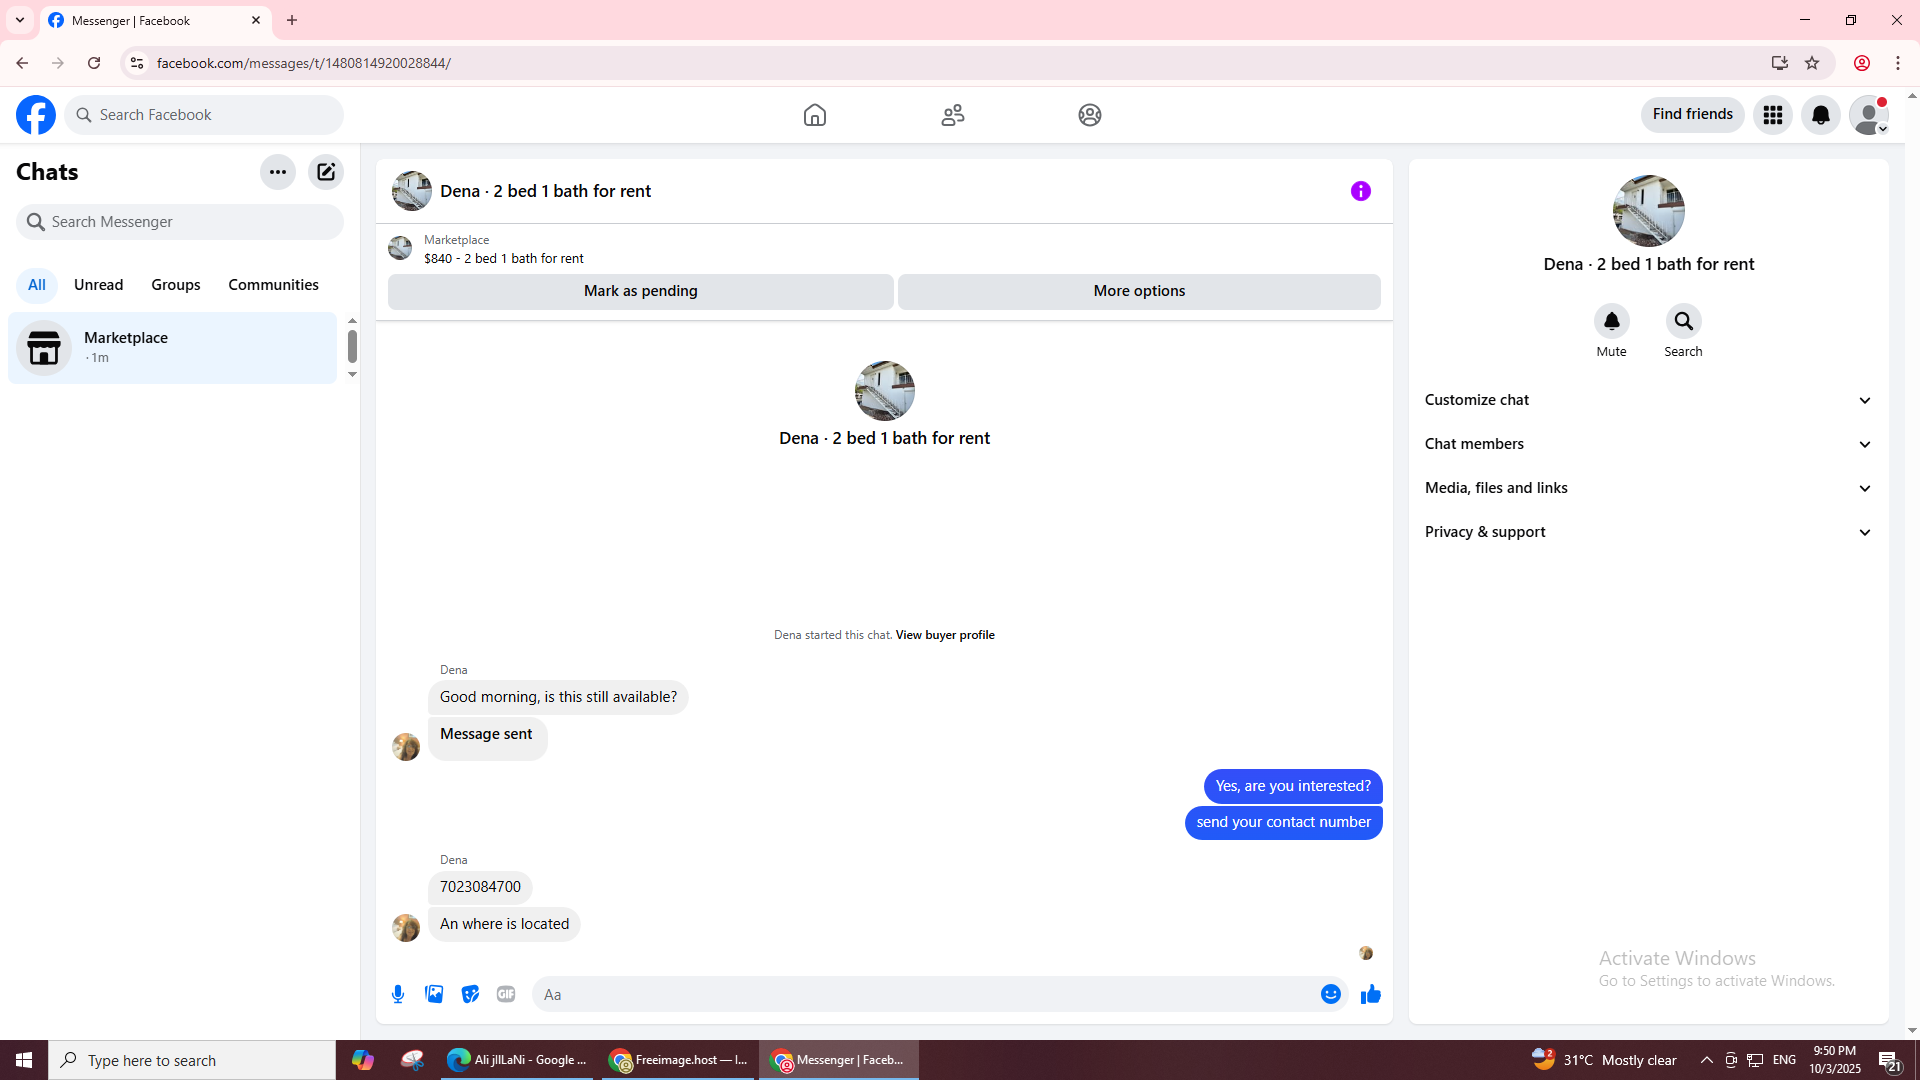
Task: Expand Chat members section
Action: point(1649,444)
